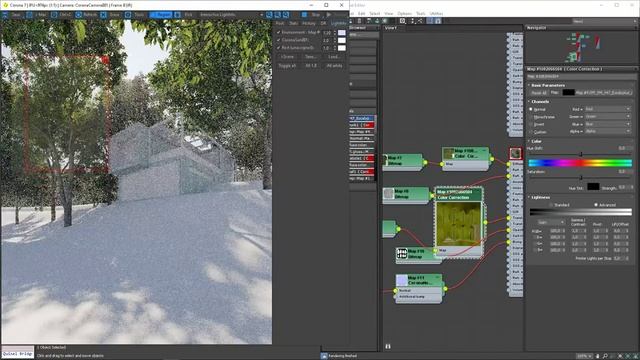Collapse the Channels rollout
The height and width of the screenshot is (360, 640).
point(540,102)
